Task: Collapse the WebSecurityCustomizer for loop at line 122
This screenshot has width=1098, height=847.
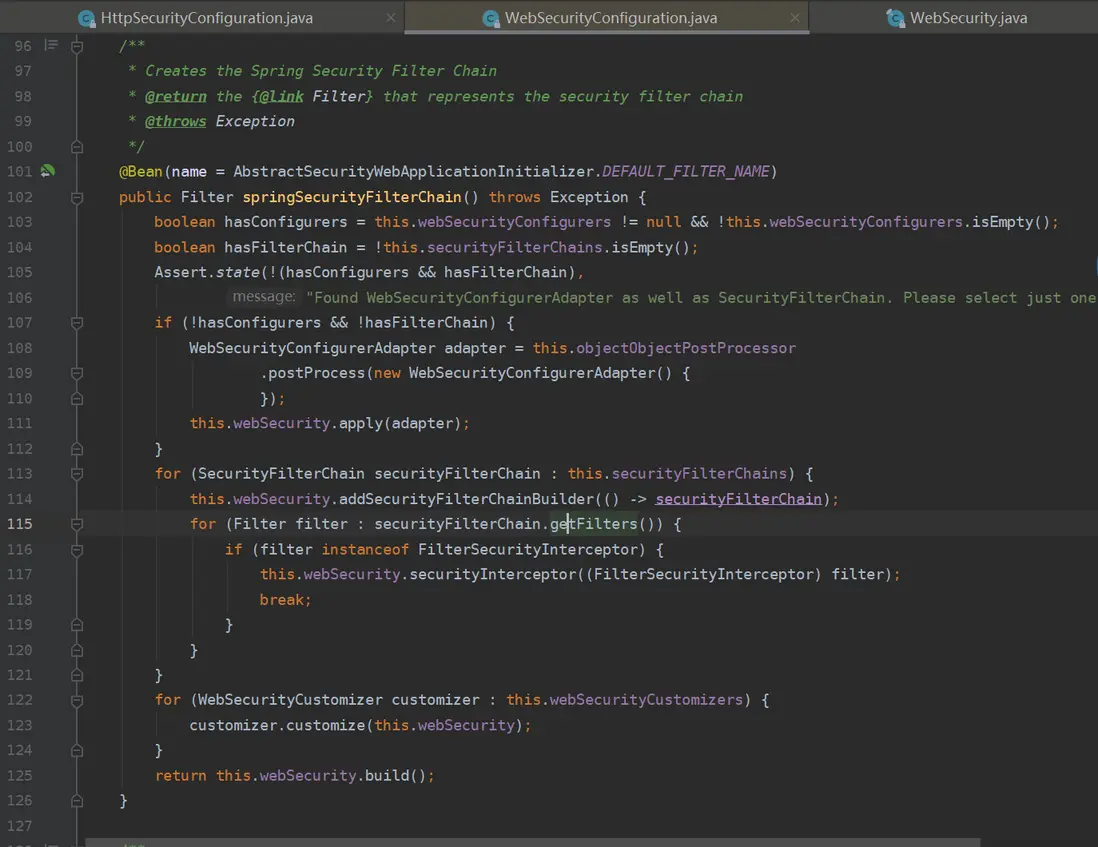Action: [x=77, y=700]
